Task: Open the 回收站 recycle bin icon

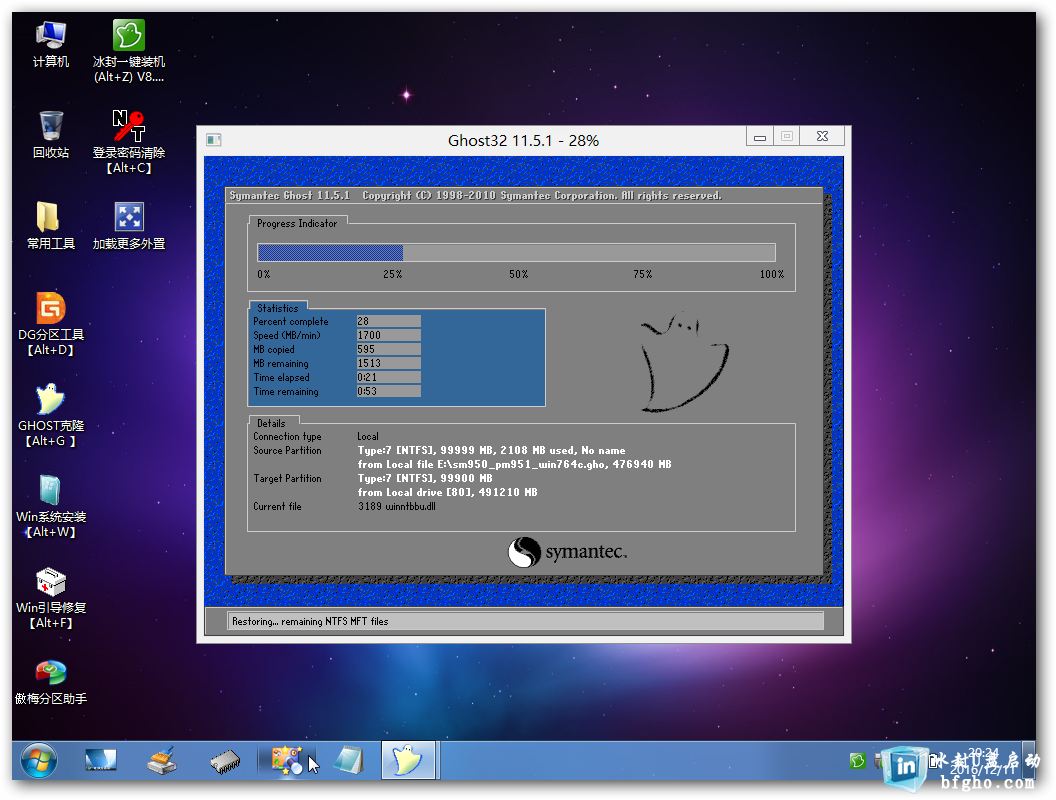Action: point(51,135)
